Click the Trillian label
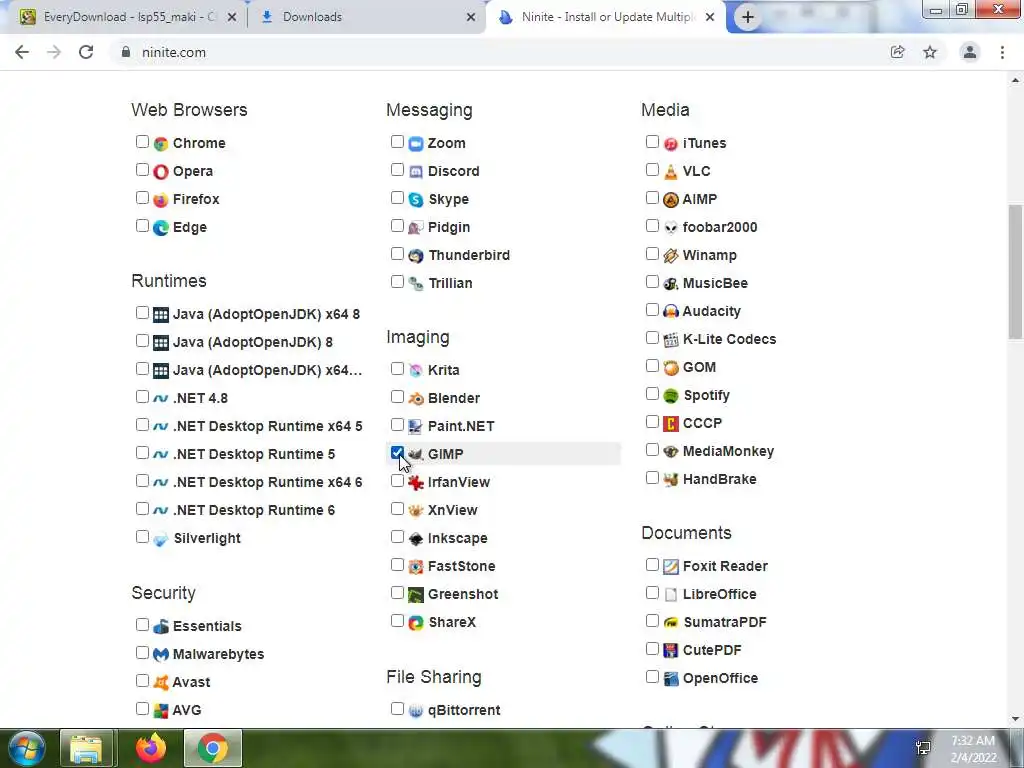 pyautogui.click(x=451, y=283)
